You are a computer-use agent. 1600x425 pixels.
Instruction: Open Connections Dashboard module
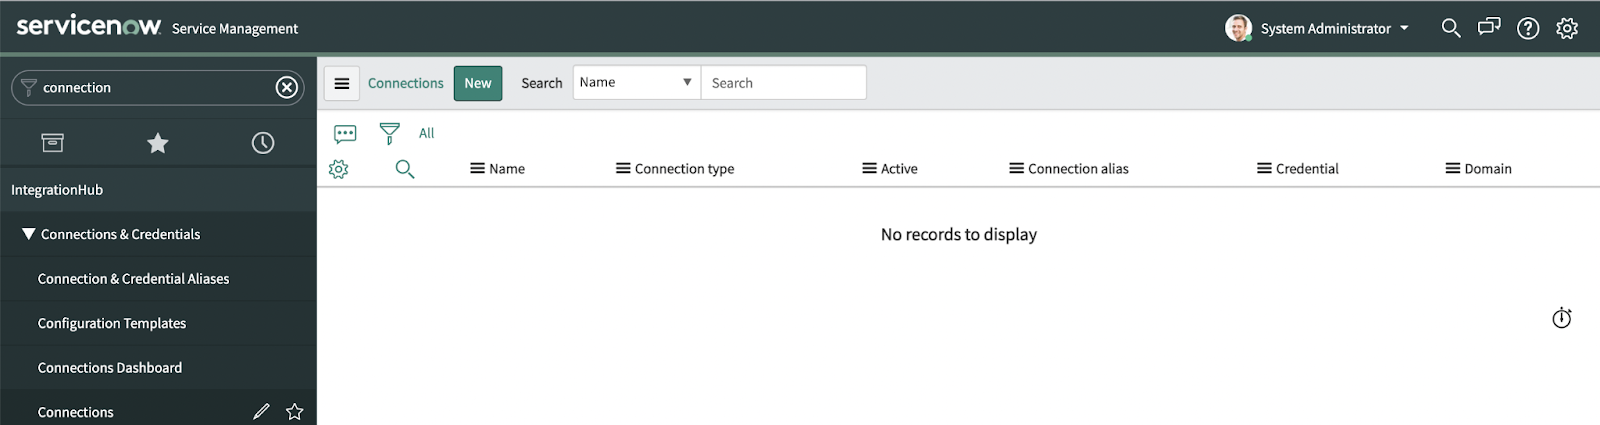[x=110, y=368]
